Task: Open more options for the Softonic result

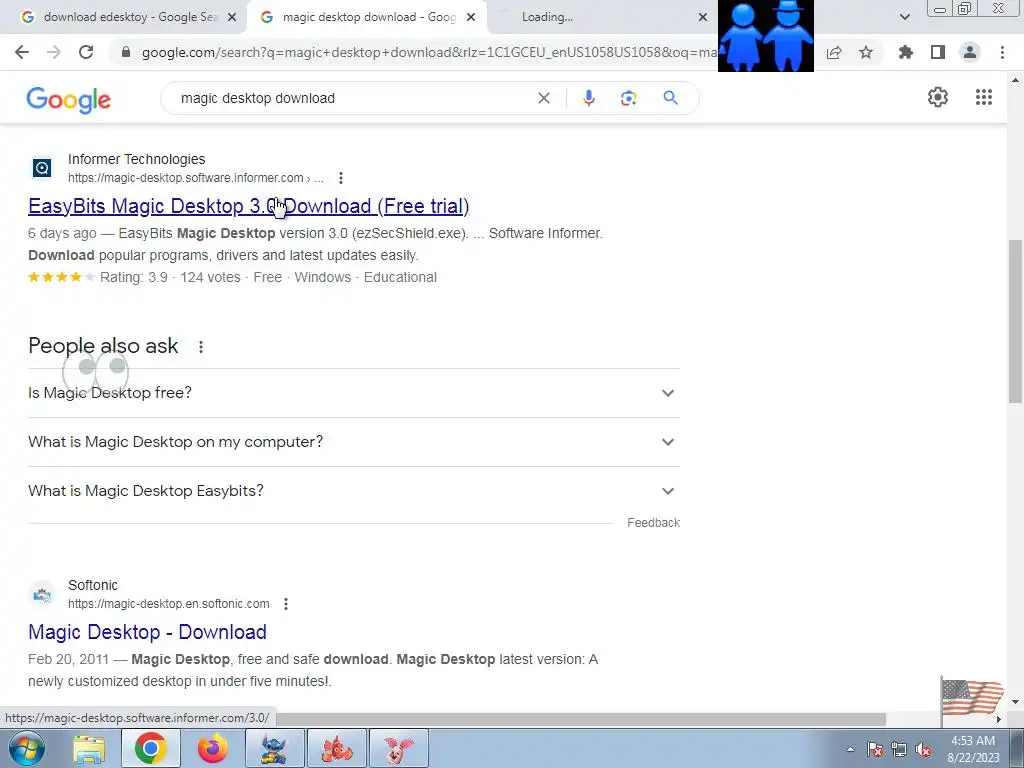Action: click(286, 603)
